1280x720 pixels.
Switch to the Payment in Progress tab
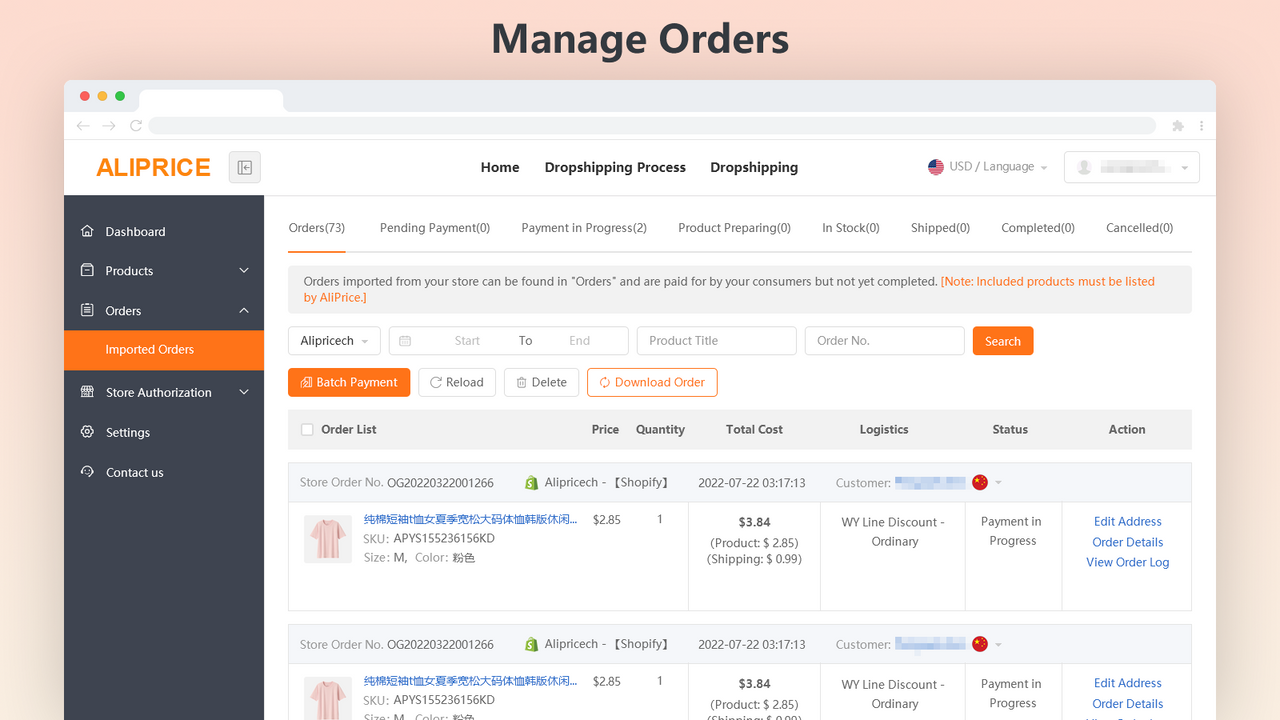[583, 227]
